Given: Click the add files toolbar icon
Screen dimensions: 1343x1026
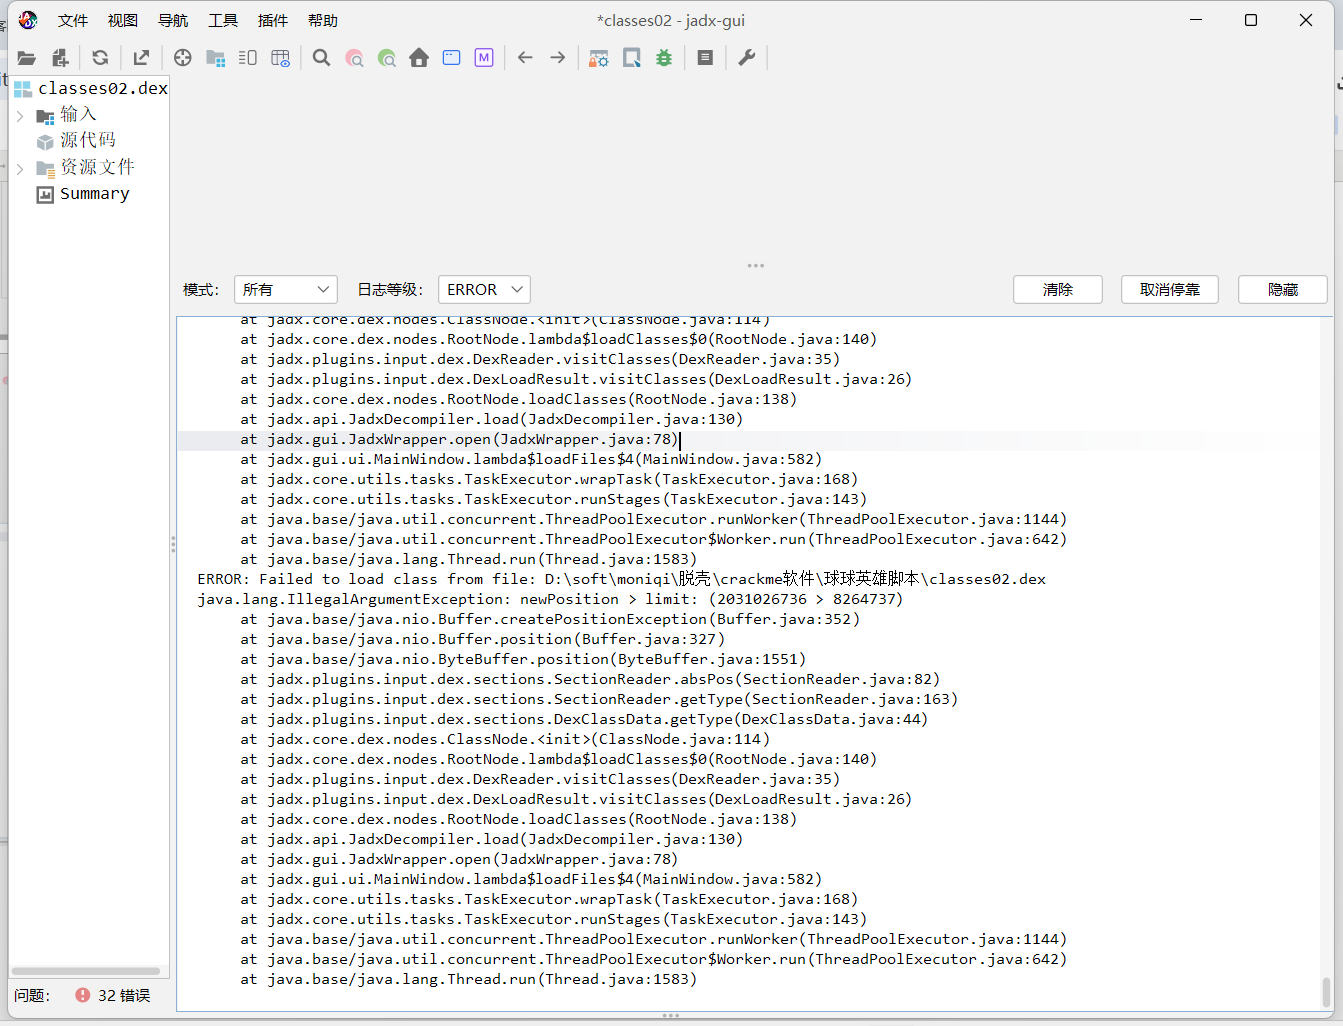Looking at the screenshot, I should click(60, 58).
